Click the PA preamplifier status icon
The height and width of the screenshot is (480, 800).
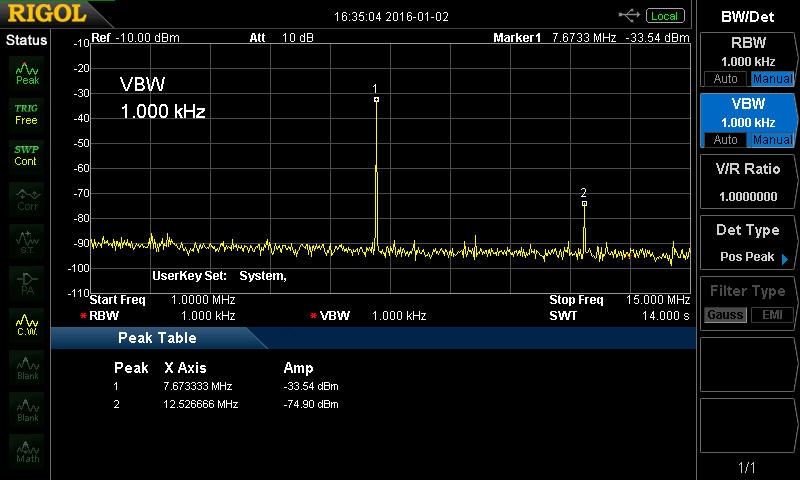click(x=27, y=282)
